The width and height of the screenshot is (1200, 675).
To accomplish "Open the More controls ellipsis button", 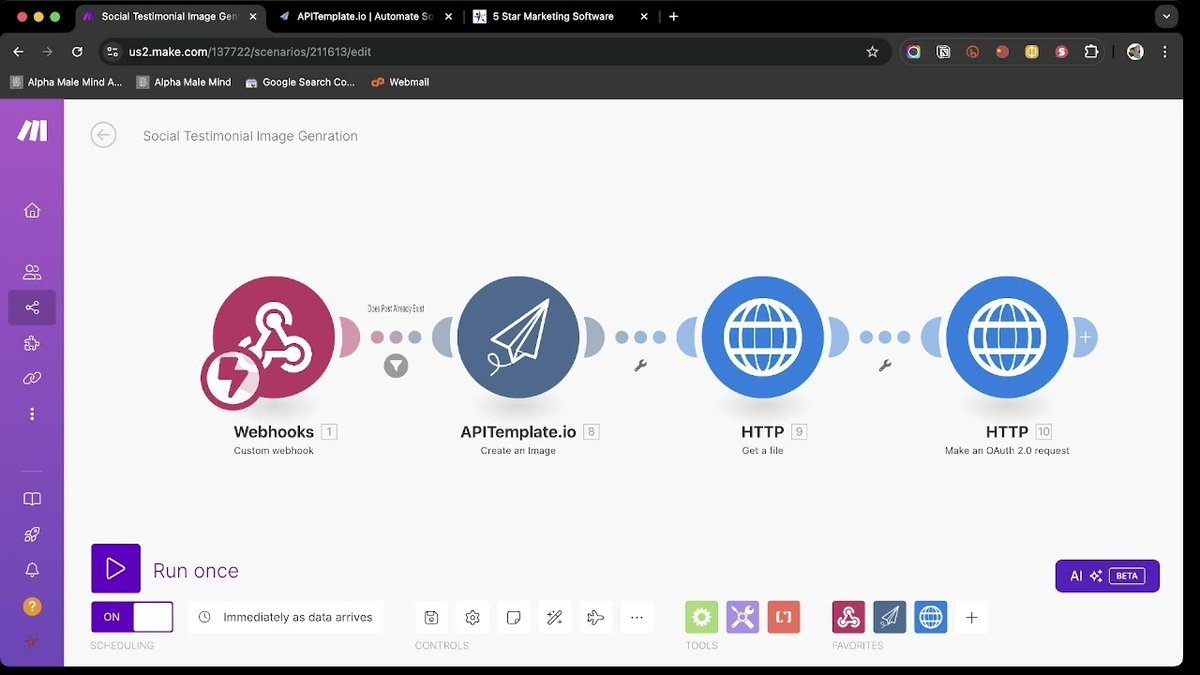I will [637, 618].
